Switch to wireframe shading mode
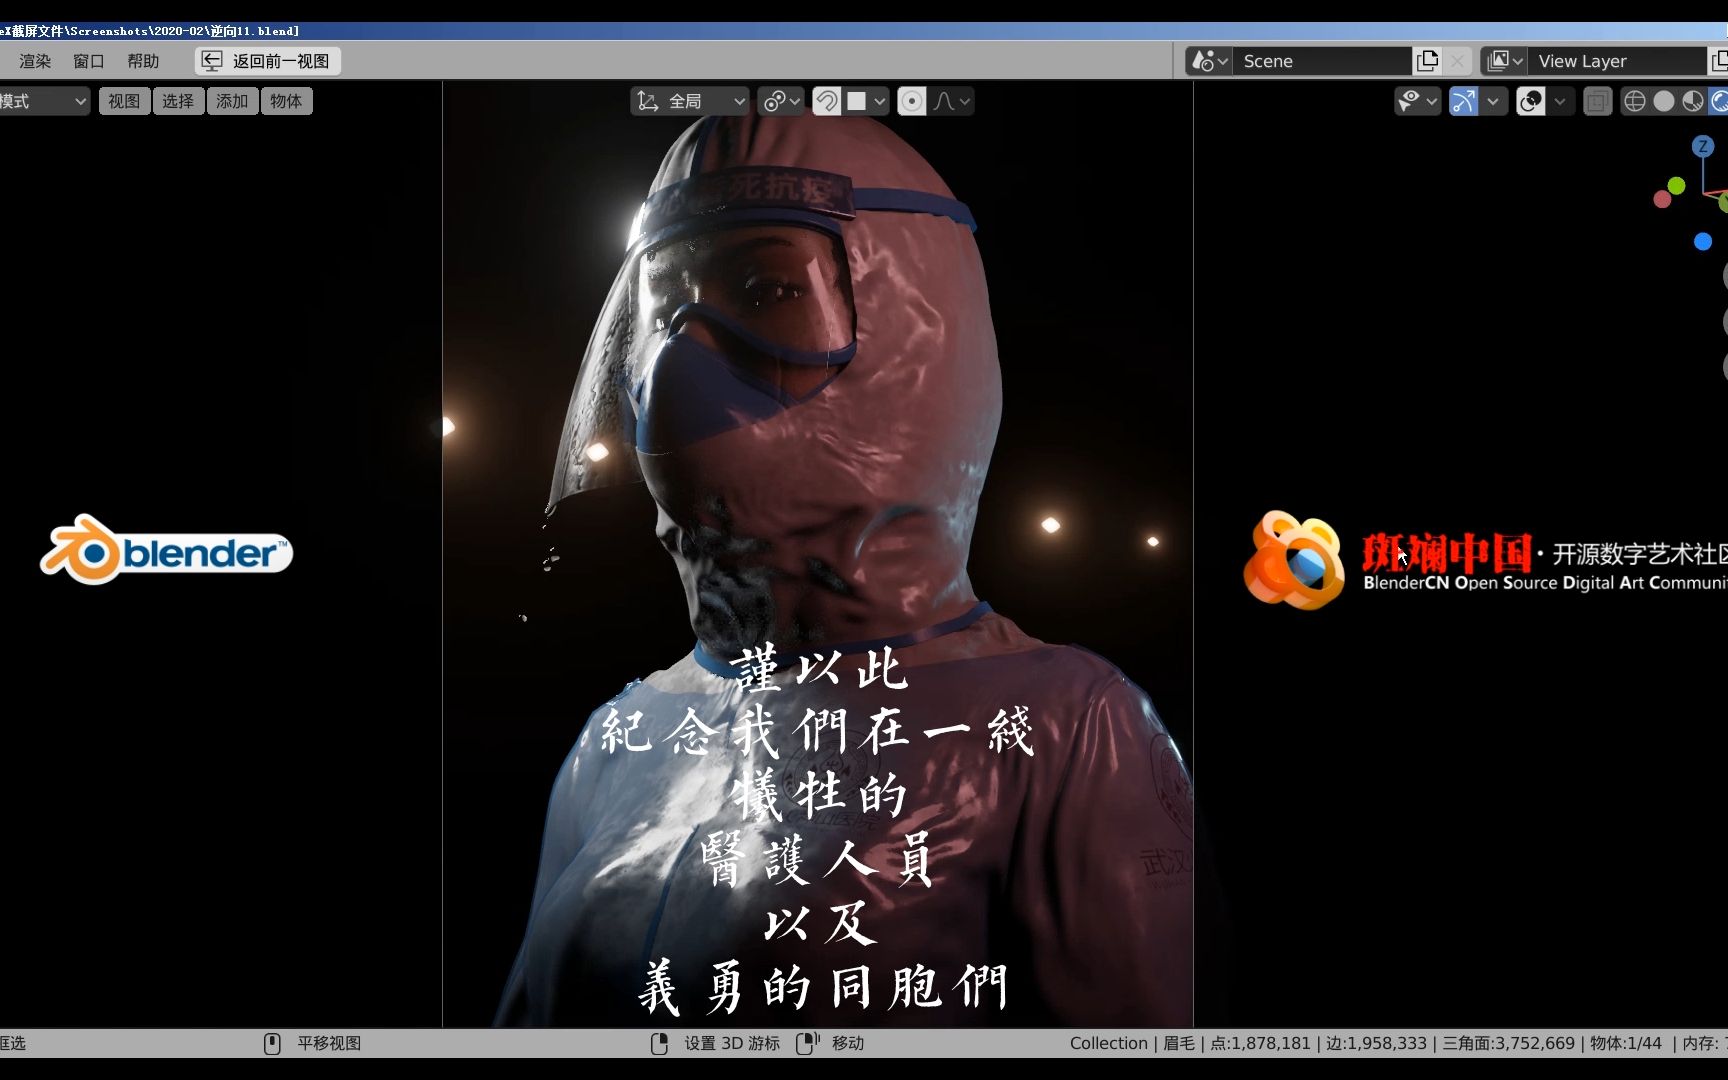This screenshot has width=1728, height=1080. click(x=1635, y=101)
